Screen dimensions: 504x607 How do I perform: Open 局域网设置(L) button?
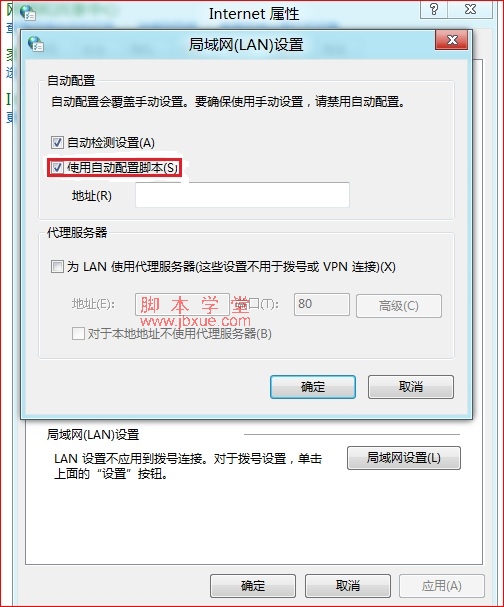coord(404,458)
